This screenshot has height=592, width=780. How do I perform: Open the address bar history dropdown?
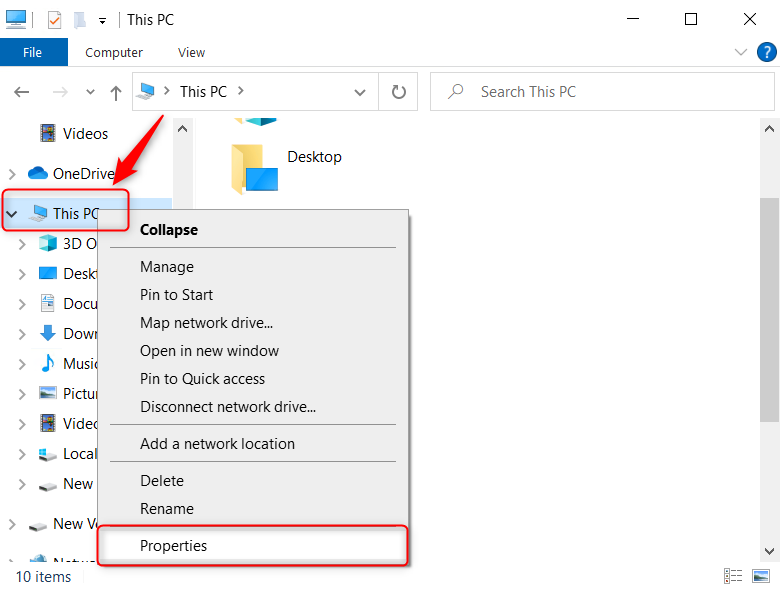[x=360, y=93]
